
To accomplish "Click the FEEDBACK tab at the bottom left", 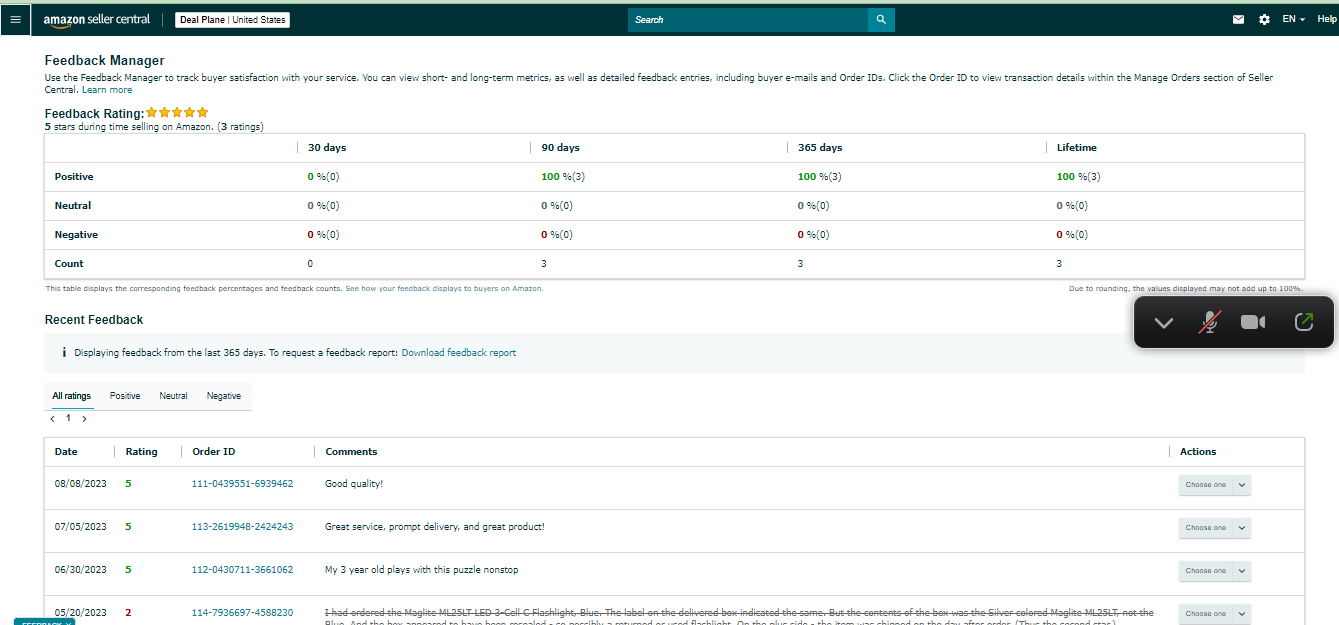I will (44, 622).
